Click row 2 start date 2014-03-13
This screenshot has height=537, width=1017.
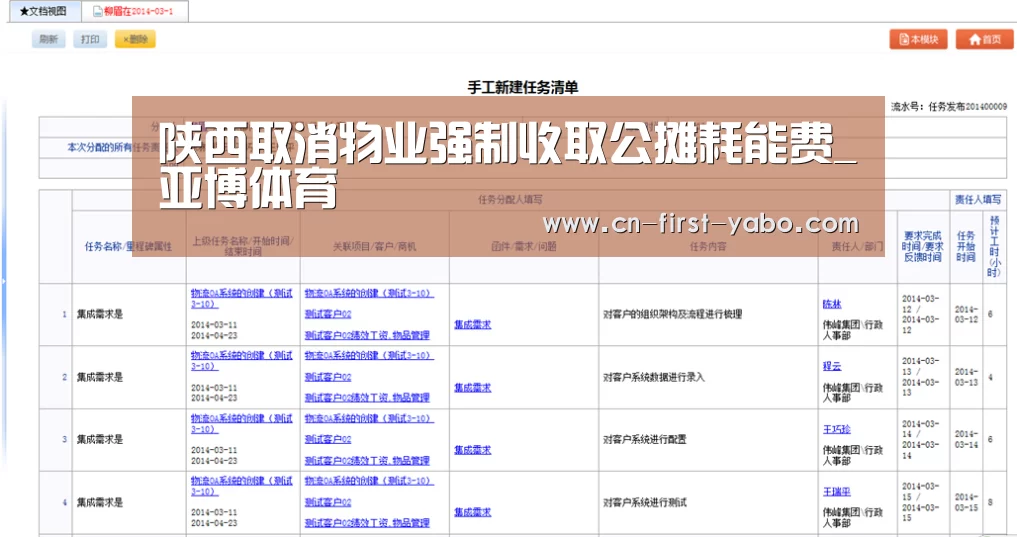[x=966, y=377]
